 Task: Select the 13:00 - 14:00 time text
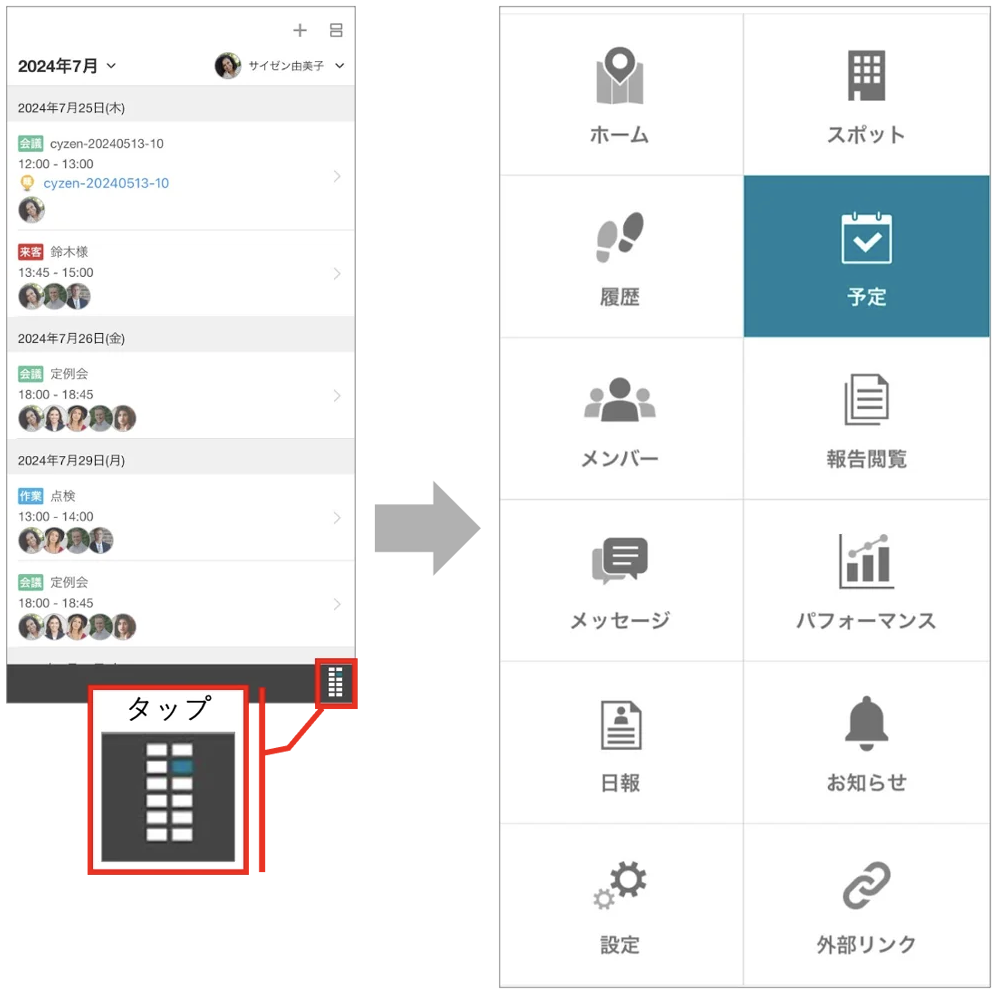56,517
